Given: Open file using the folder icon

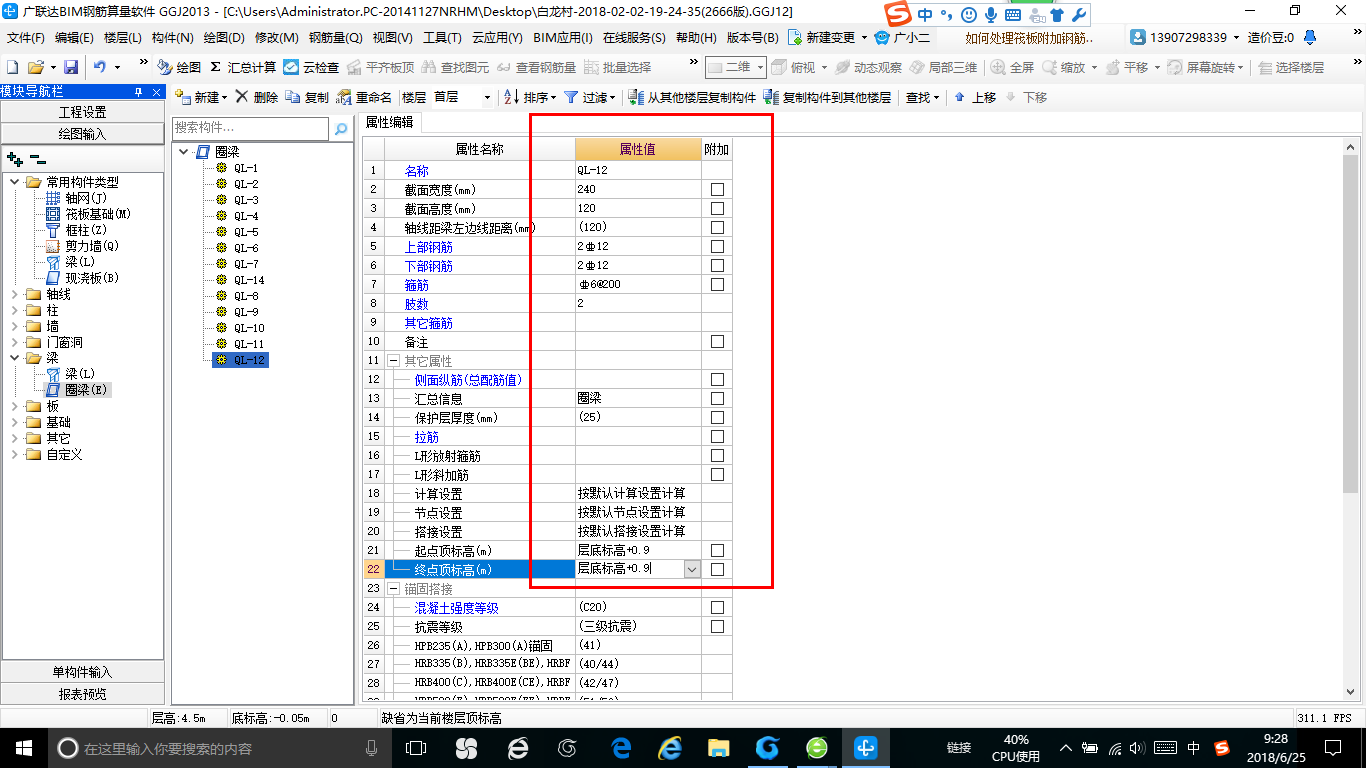Looking at the screenshot, I should (x=35, y=67).
